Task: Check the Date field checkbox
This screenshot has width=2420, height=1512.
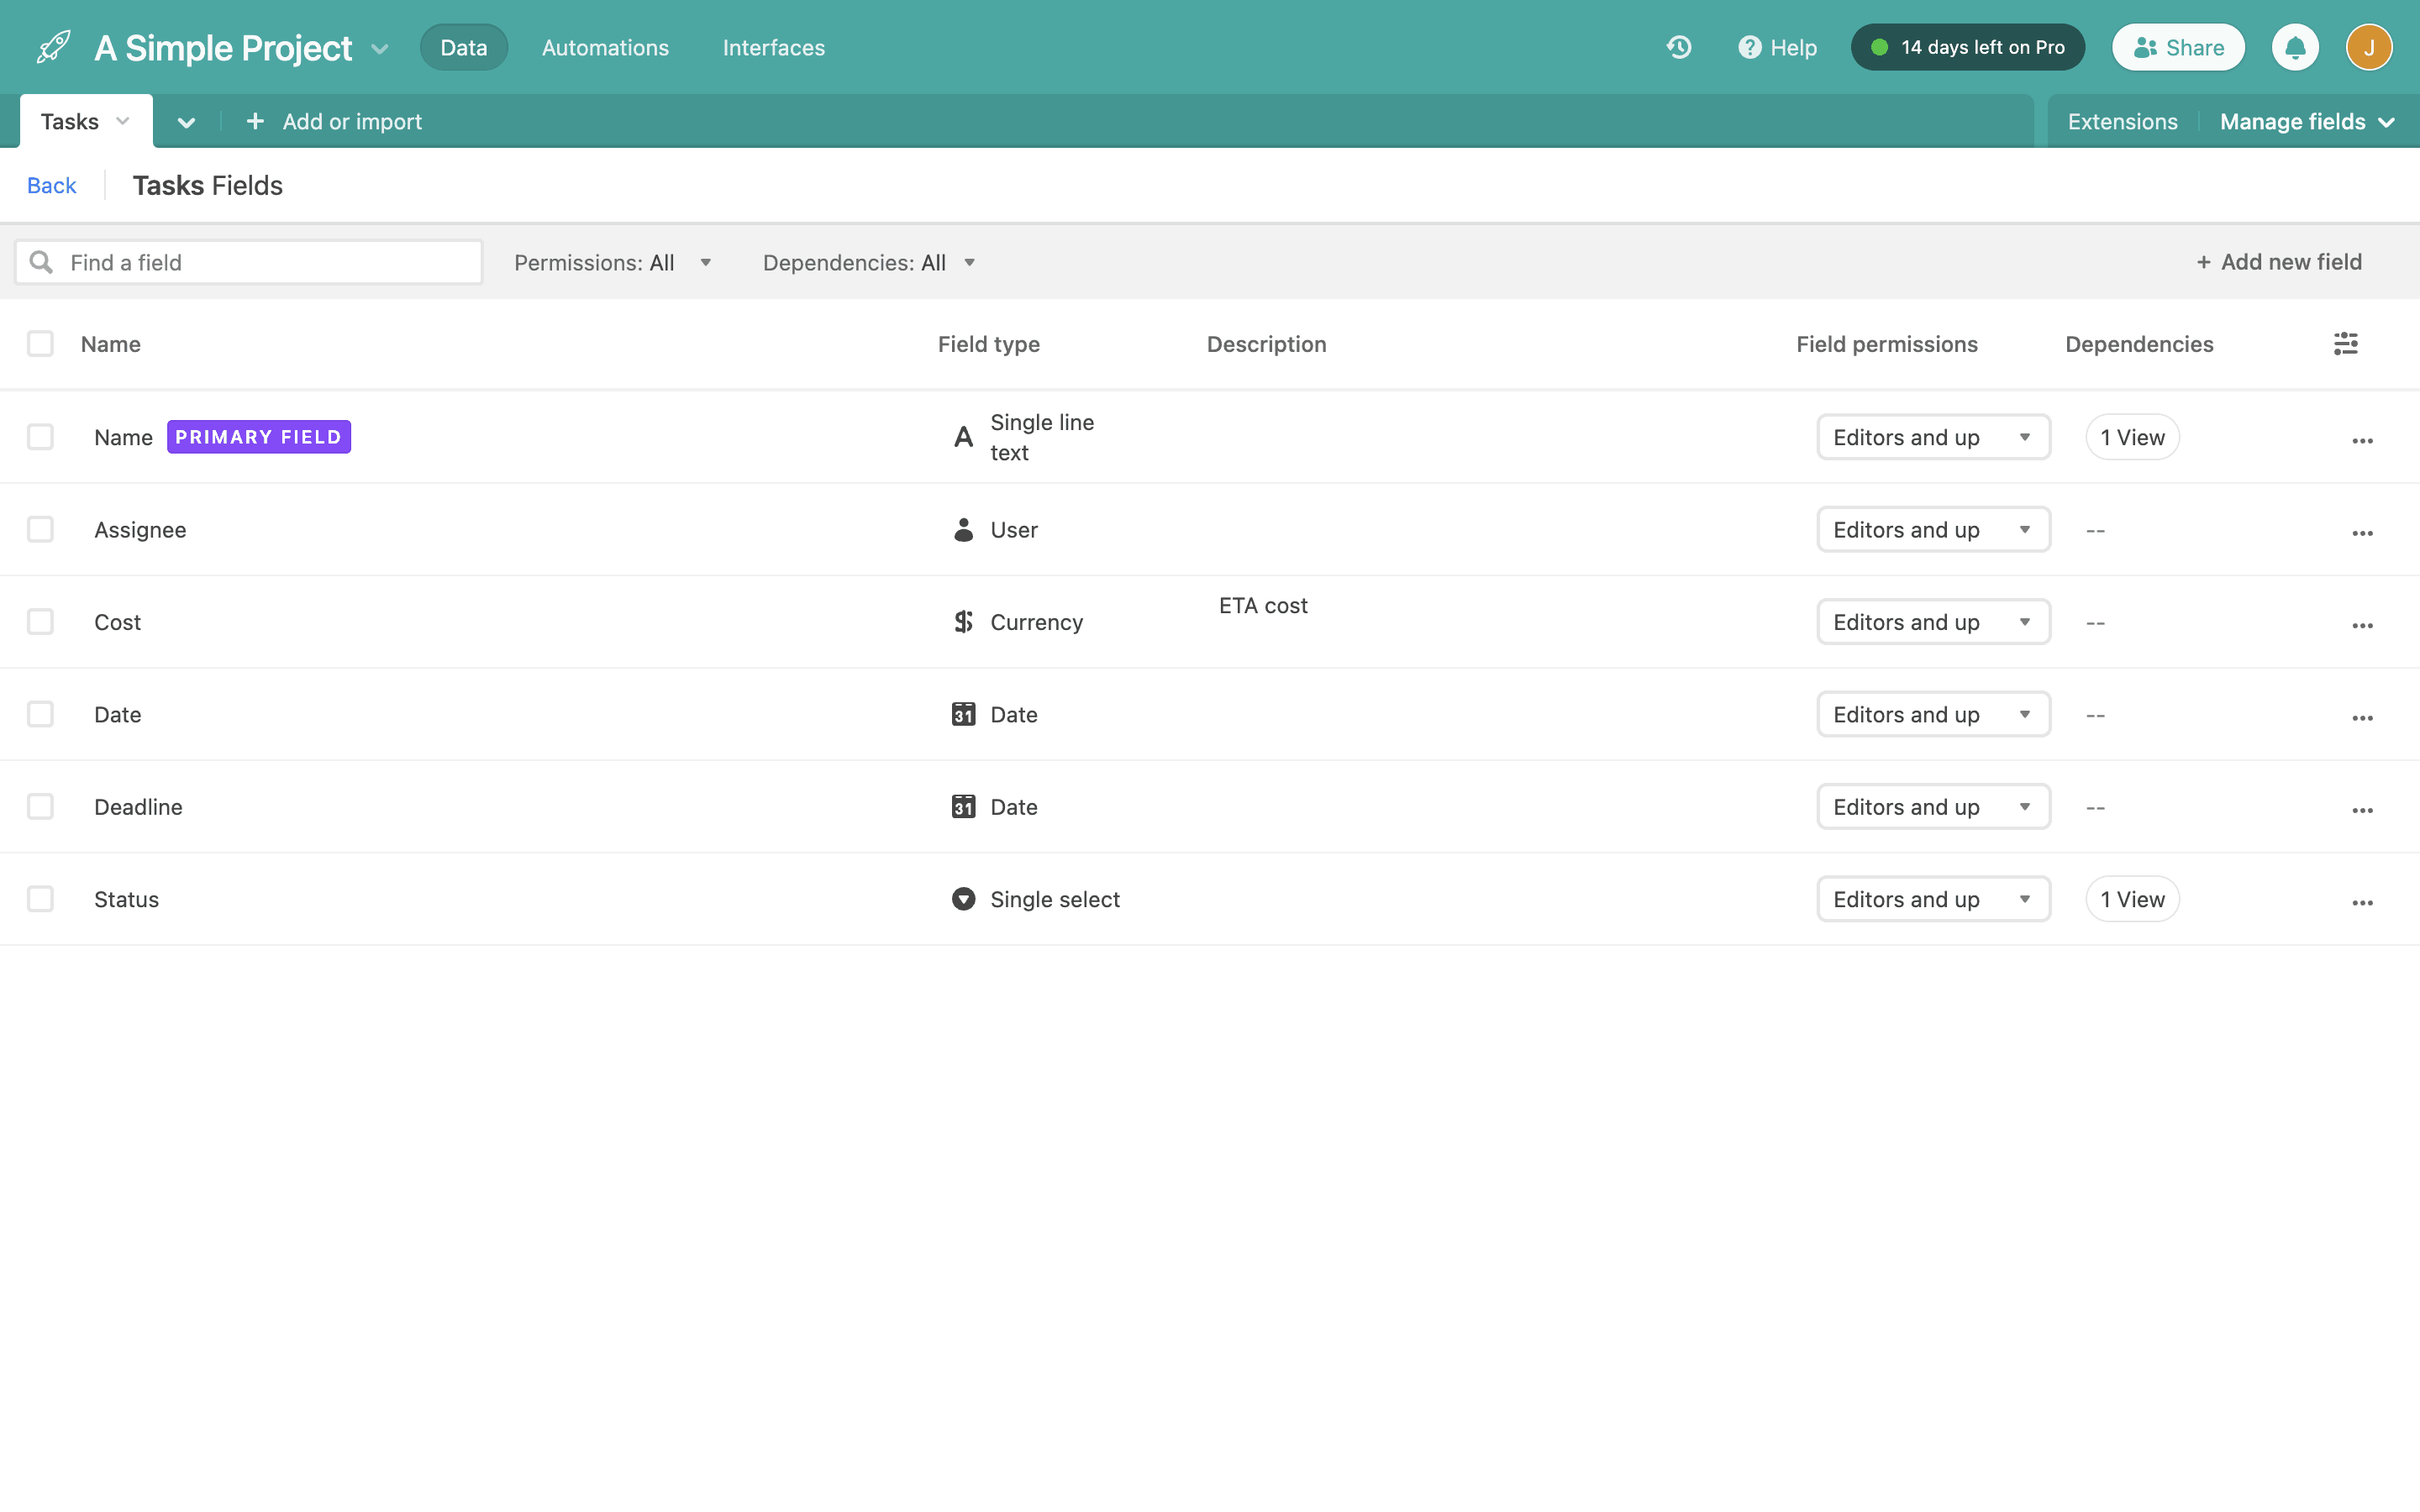Action: (x=40, y=714)
